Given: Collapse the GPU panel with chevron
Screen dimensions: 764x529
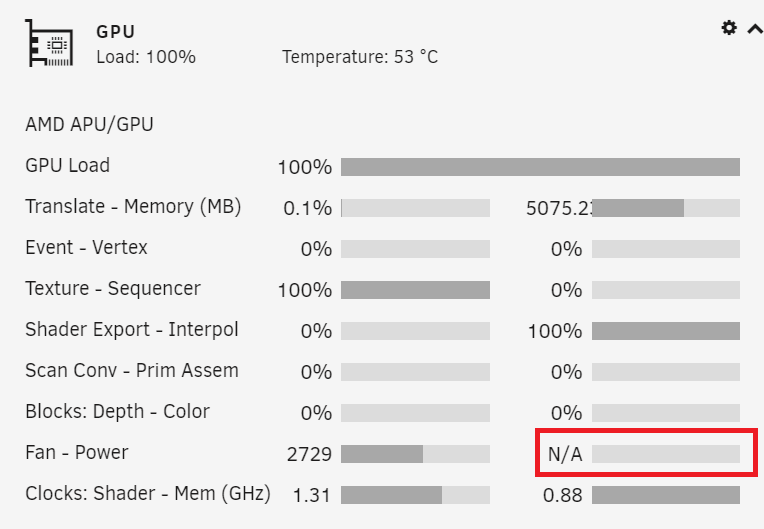Looking at the screenshot, I should (x=755, y=29).
